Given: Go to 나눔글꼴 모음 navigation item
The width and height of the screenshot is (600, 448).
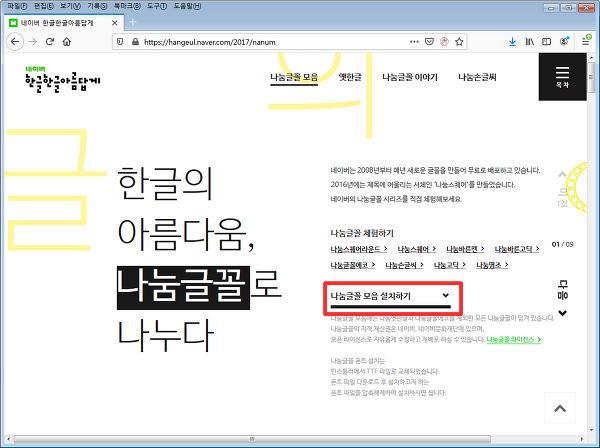Looking at the screenshot, I should 294,77.
